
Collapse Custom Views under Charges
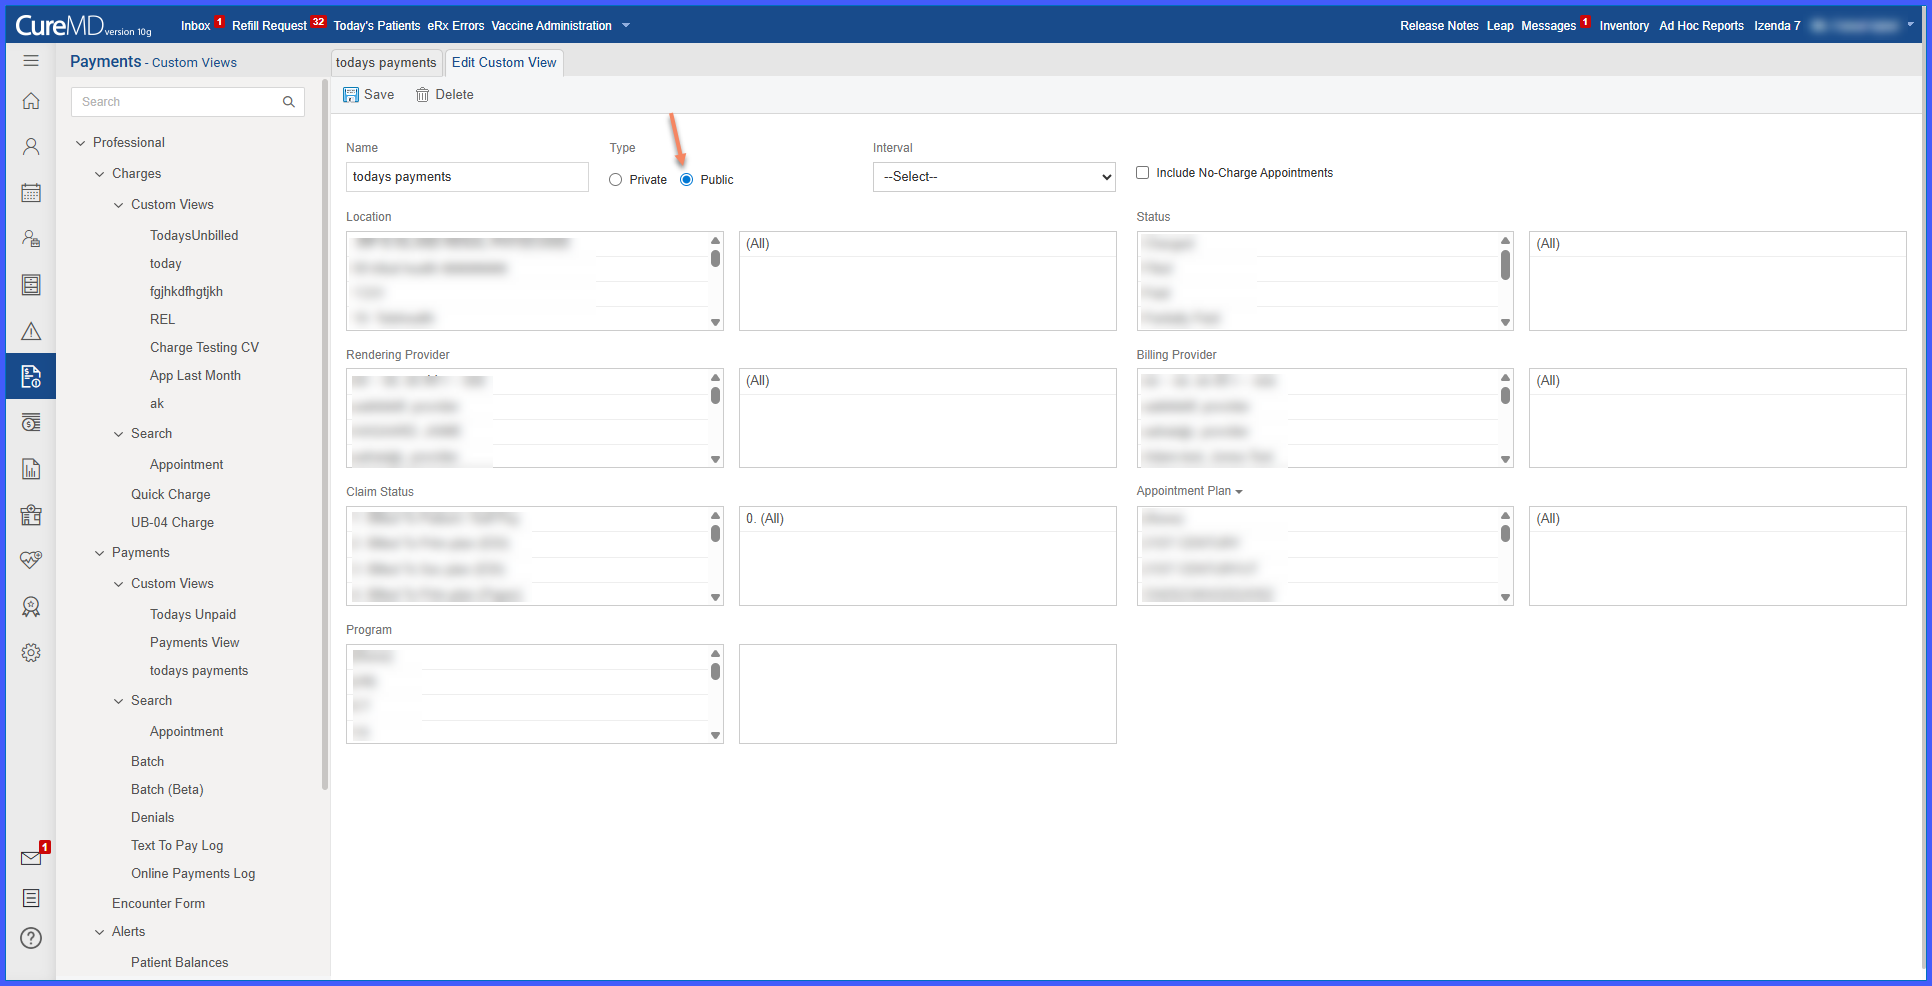(119, 205)
